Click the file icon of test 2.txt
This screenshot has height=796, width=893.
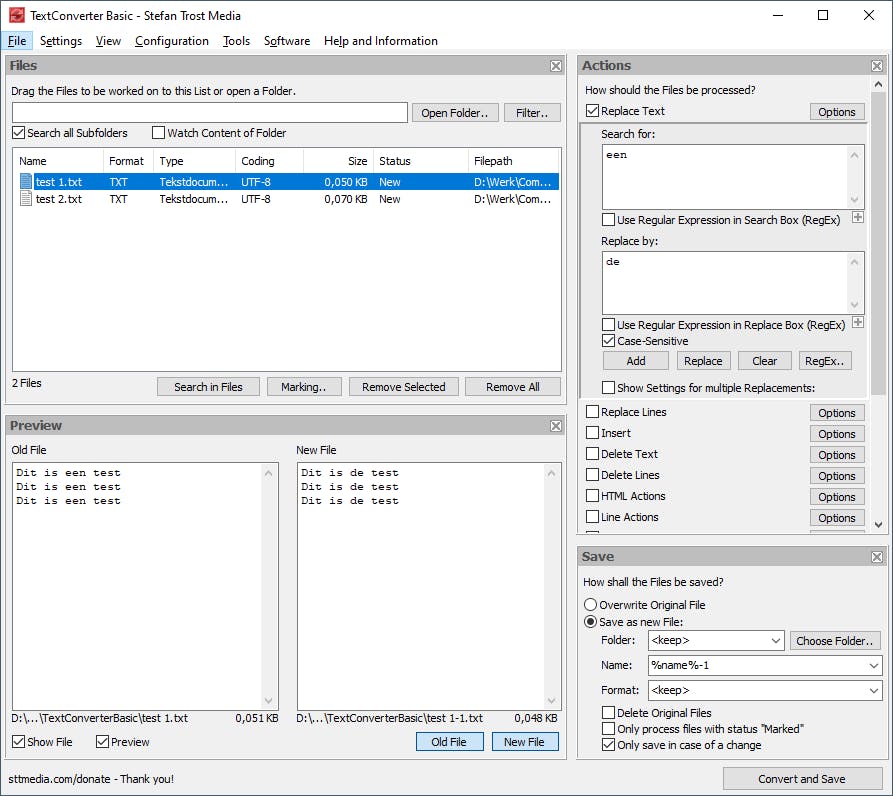(x=26, y=199)
